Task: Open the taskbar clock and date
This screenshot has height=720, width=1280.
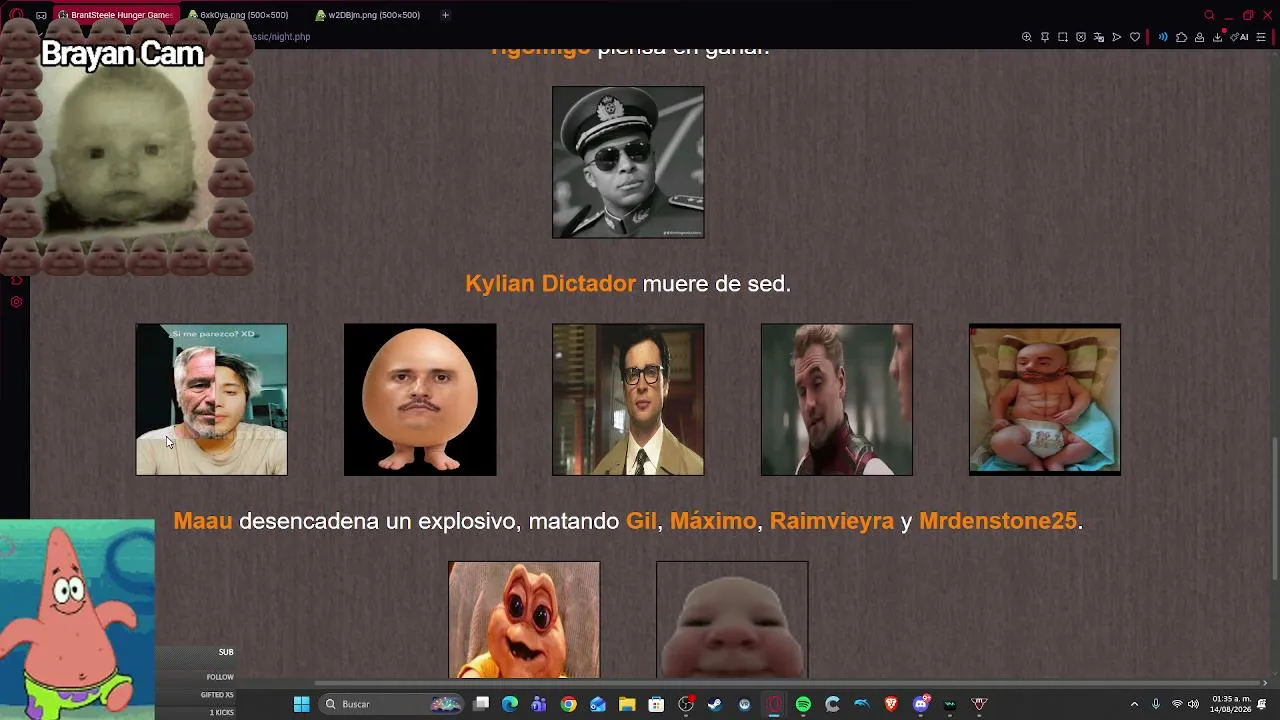Action: [1231, 704]
